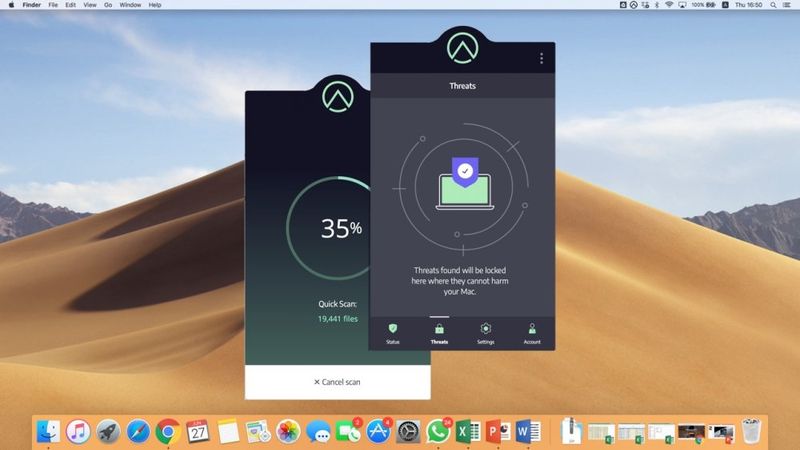800x450 pixels.
Task: Open Notification Center list icon
Action: [787, 5]
